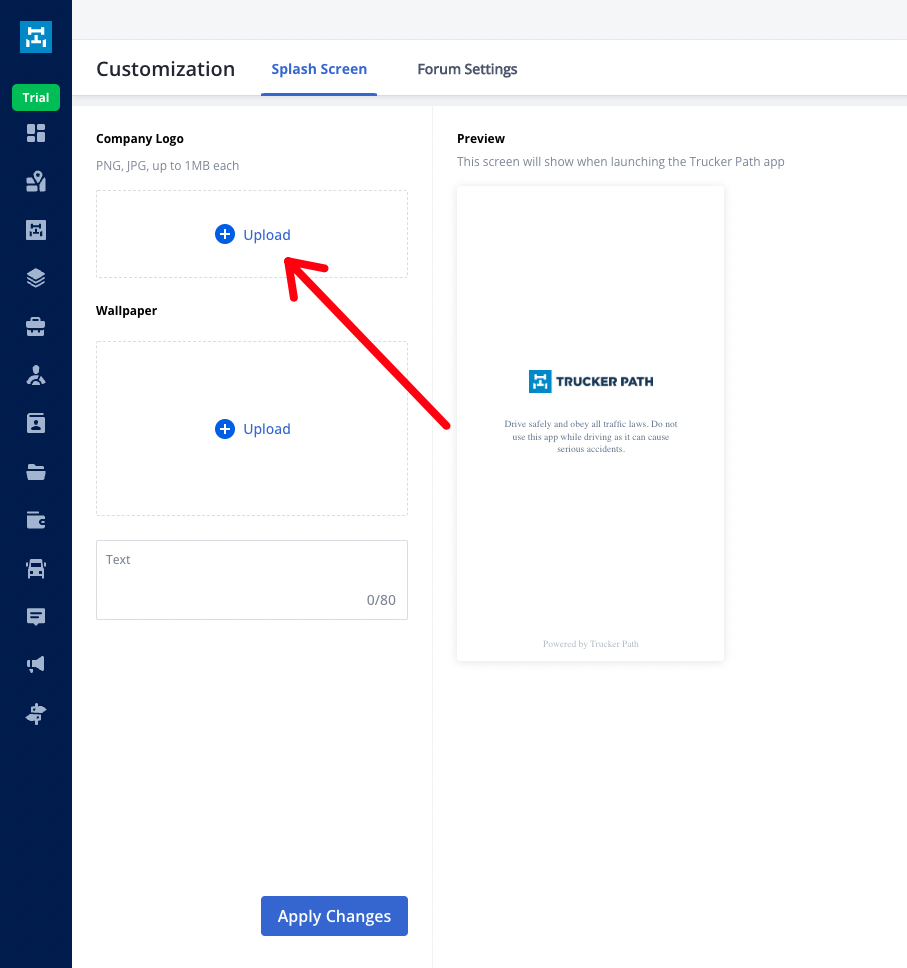Open the folder icon in sidebar
Screen dimensions: 907x968
[36, 472]
